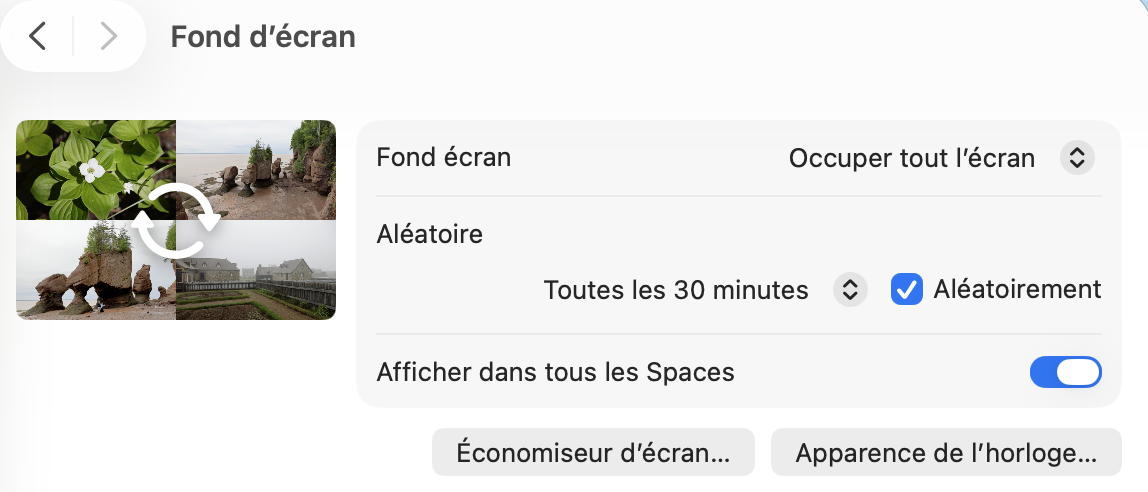Click chevrons beside "Toutes les 30 minutes"

[x=849, y=290]
